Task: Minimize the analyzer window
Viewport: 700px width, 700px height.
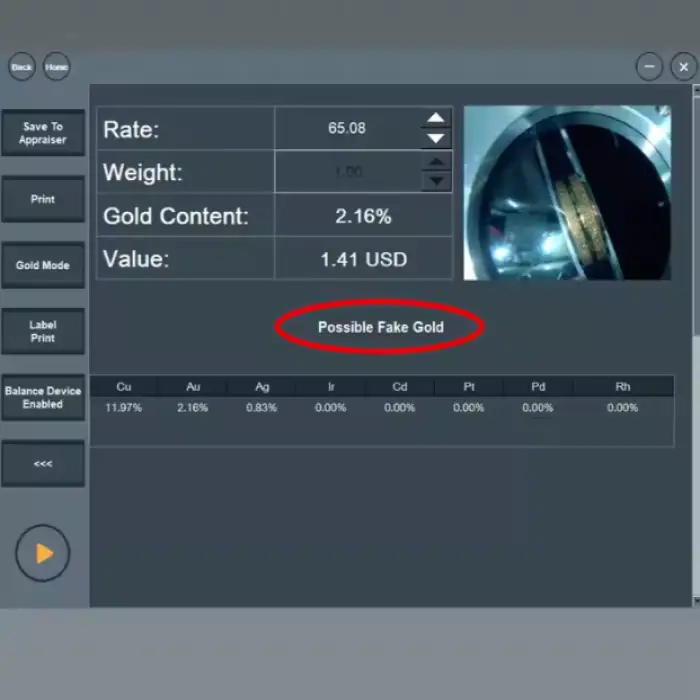Action: tap(650, 67)
